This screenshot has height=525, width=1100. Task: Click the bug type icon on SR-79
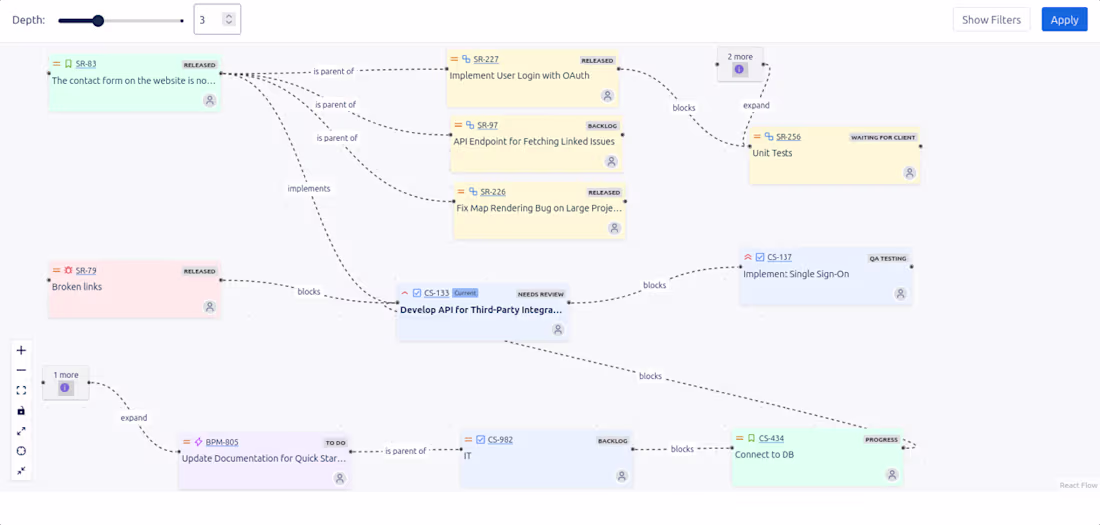coord(68,270)
